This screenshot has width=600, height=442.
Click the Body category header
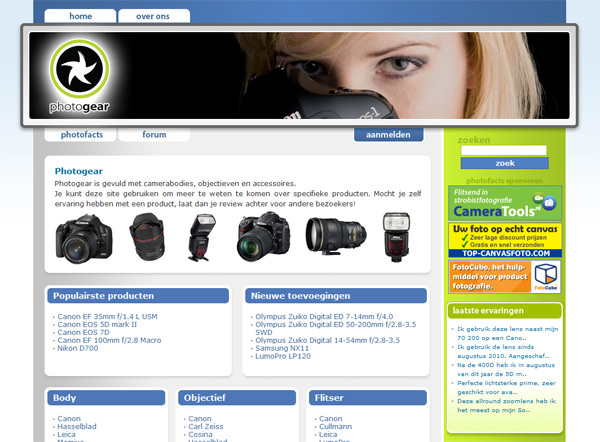(106, 398)
